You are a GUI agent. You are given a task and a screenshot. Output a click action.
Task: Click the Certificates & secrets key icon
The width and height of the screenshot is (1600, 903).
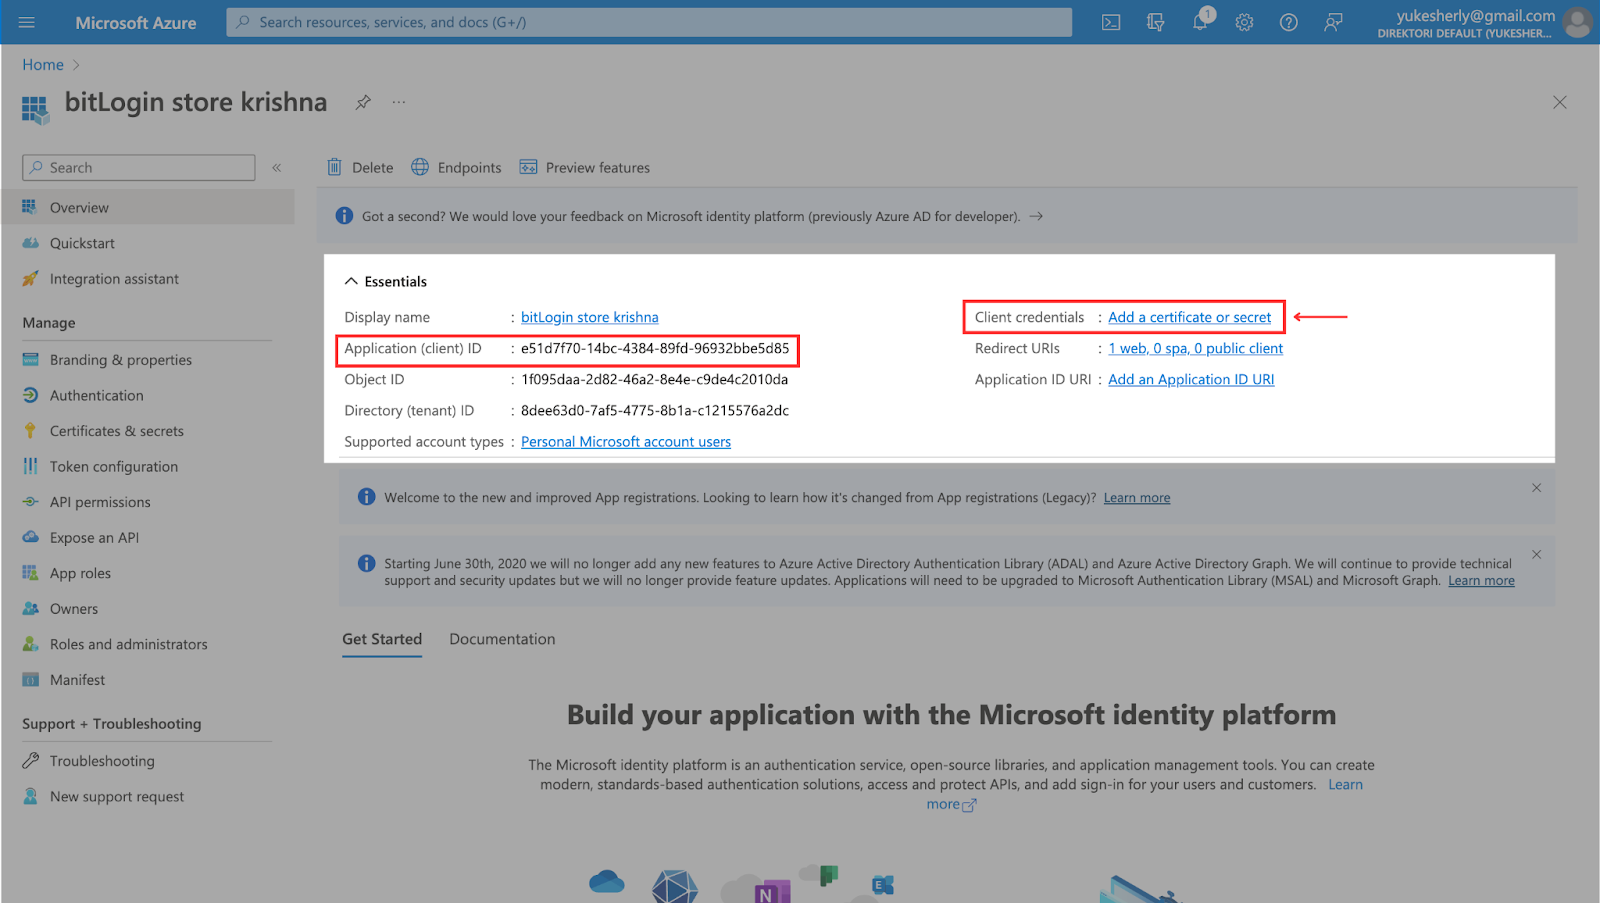point(31,431)
